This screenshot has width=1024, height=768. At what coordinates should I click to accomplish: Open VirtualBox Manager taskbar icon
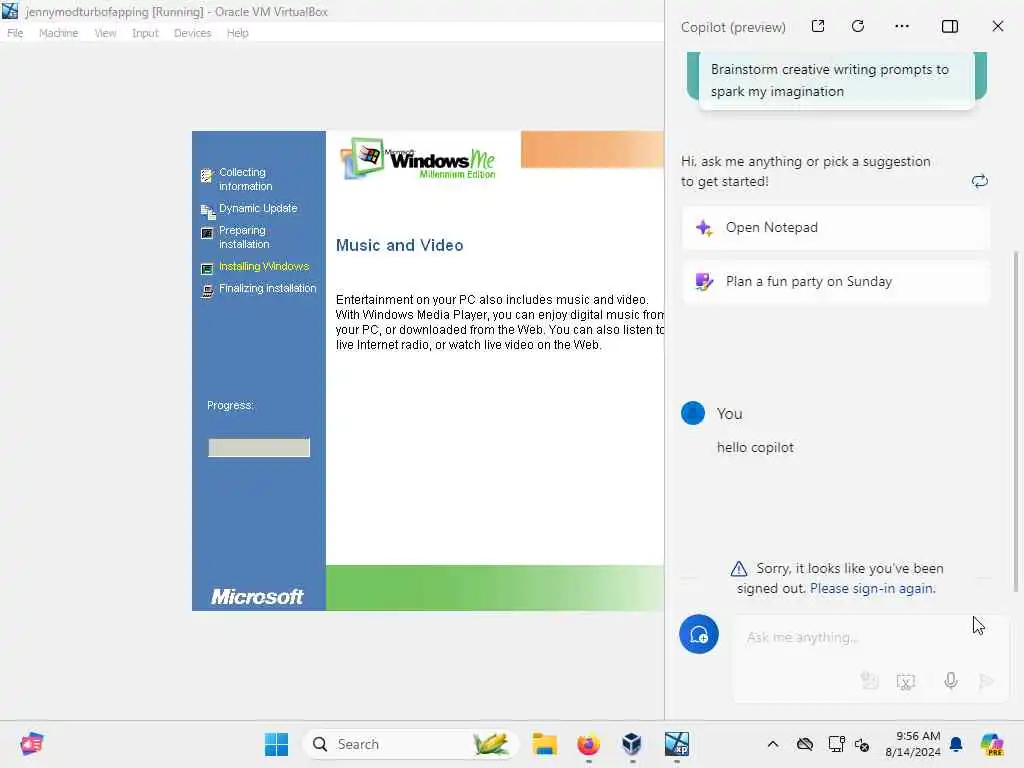click(x=632, y=744)
